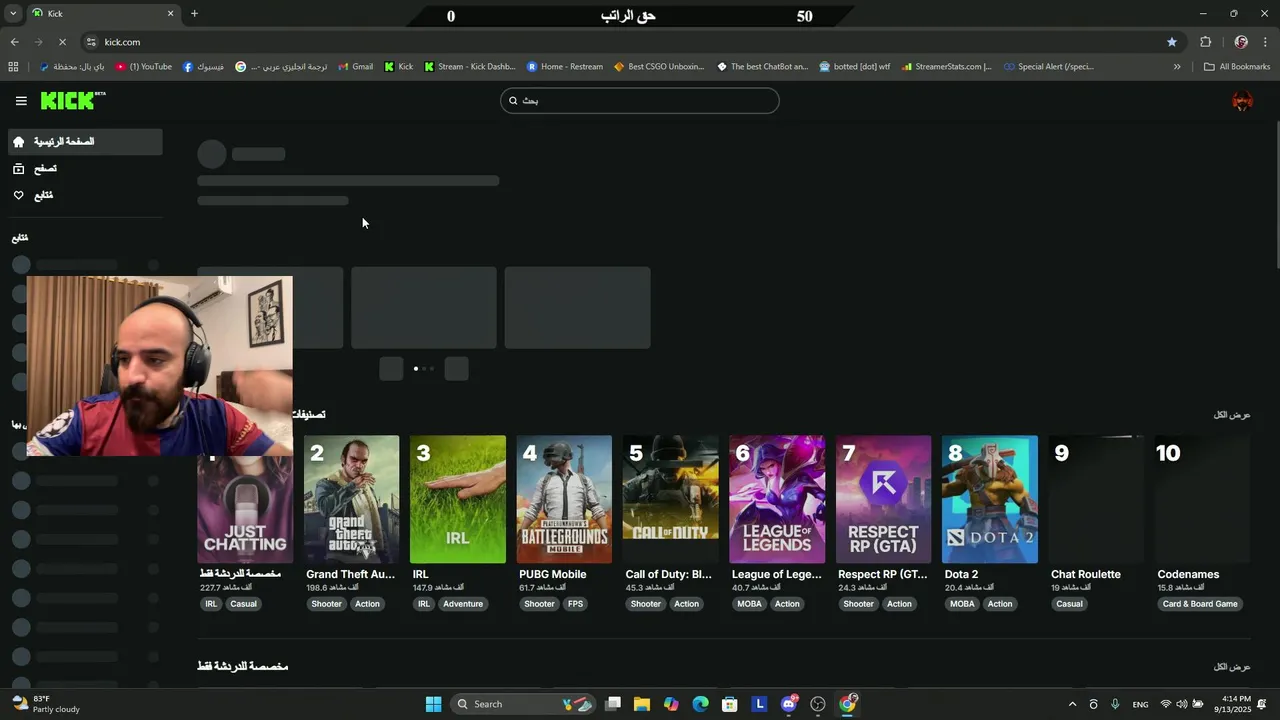This screenshot has height=720, width=1280.
Task: Bookmark this page with the star icon
Action: tap(1171, 42)
